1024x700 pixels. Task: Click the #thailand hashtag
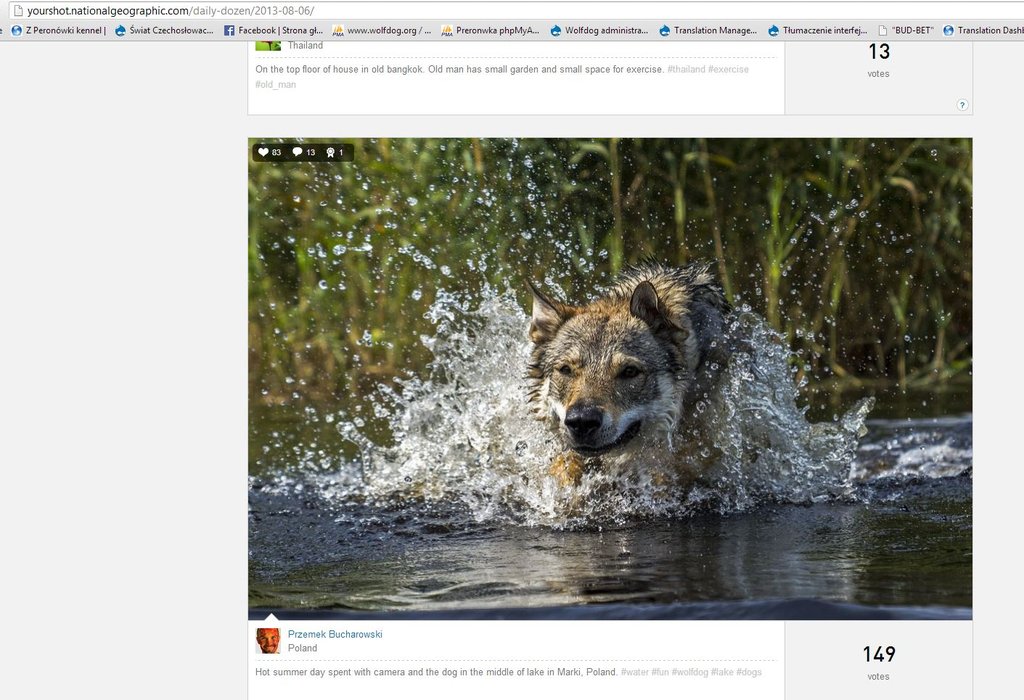pyautogui.click(x=686, y=70)
